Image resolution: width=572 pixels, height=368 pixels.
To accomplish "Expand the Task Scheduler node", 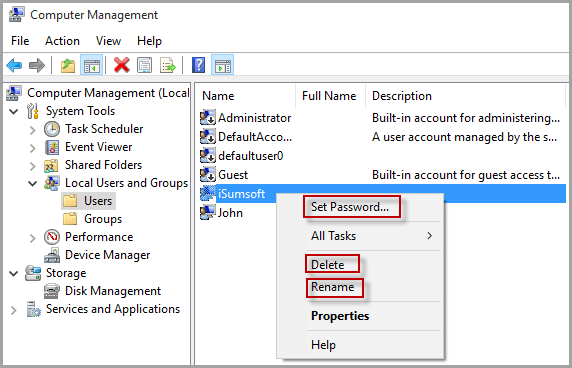I will pos(33,129).
